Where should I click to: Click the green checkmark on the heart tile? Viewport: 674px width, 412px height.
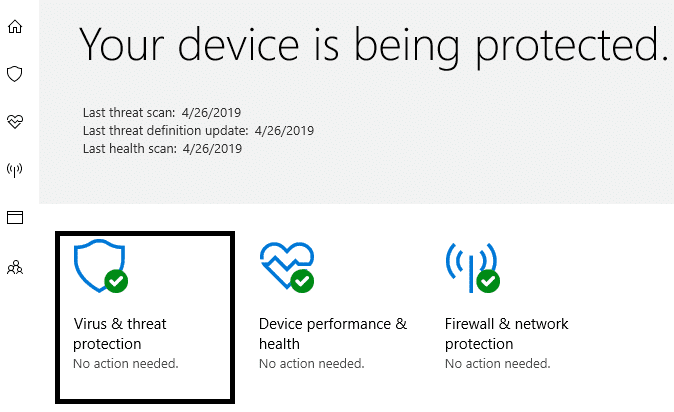pyautogui.click(x=303, y=282)
